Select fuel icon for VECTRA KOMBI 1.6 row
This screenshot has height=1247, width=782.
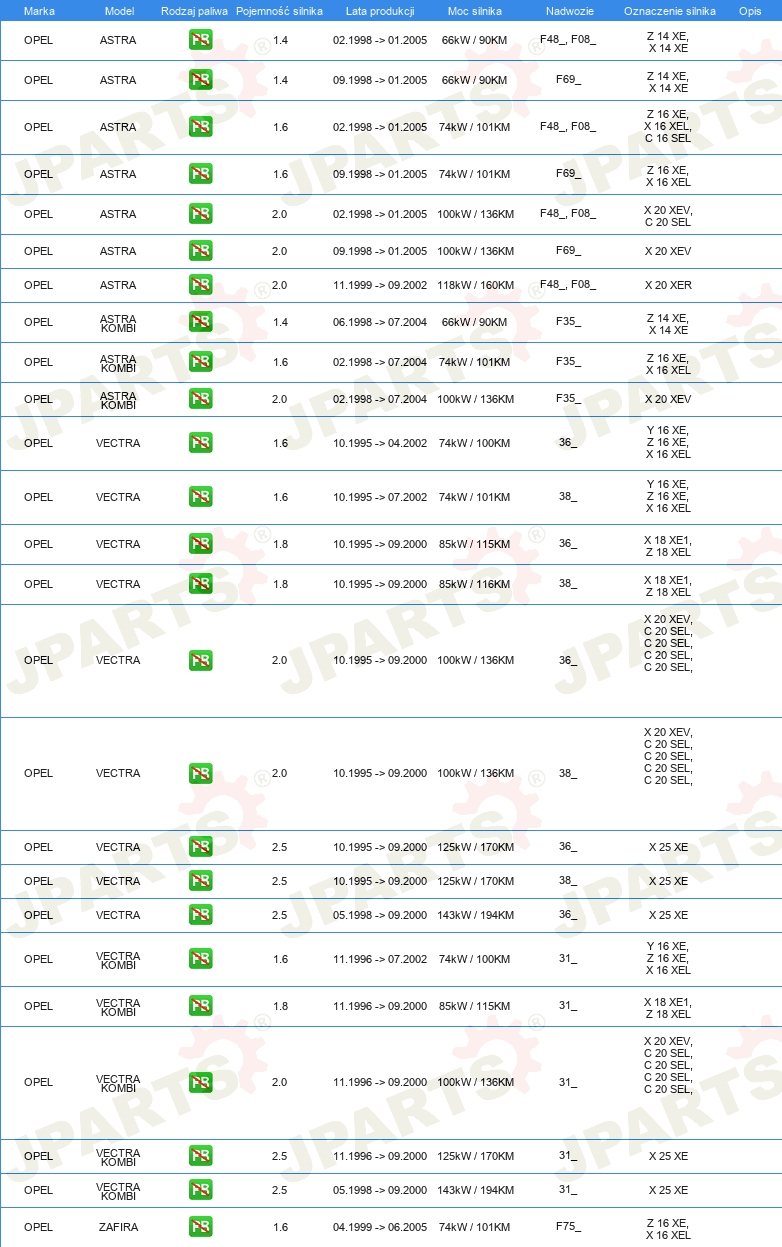(200, 959)
